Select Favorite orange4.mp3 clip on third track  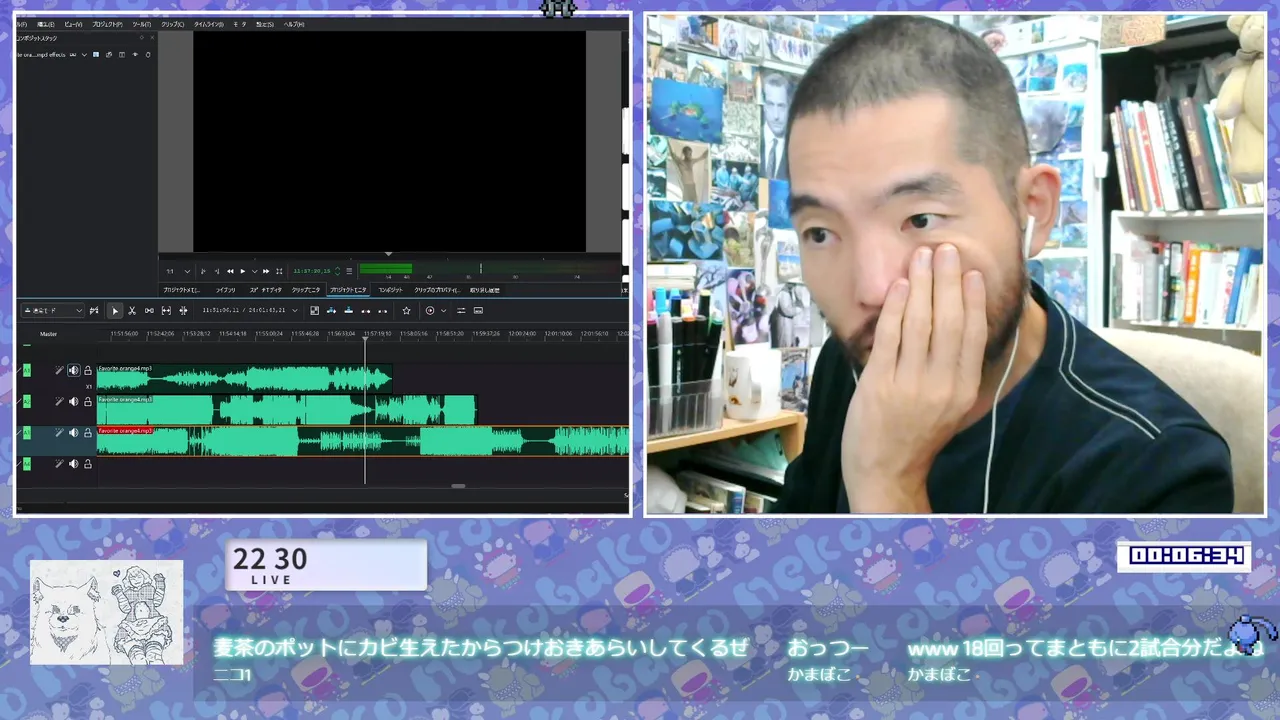click(363, 441)
